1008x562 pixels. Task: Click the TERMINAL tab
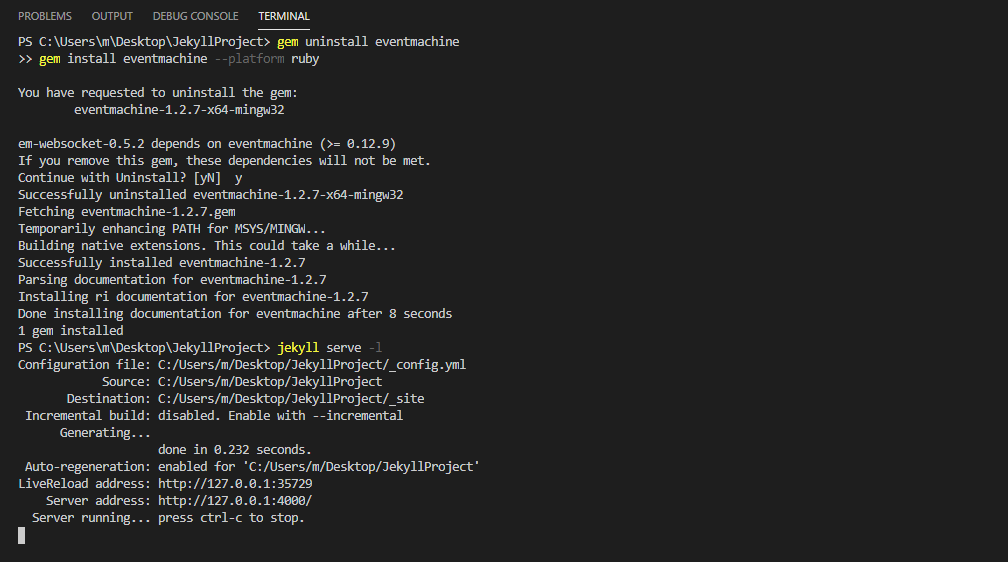coord(284,16)
